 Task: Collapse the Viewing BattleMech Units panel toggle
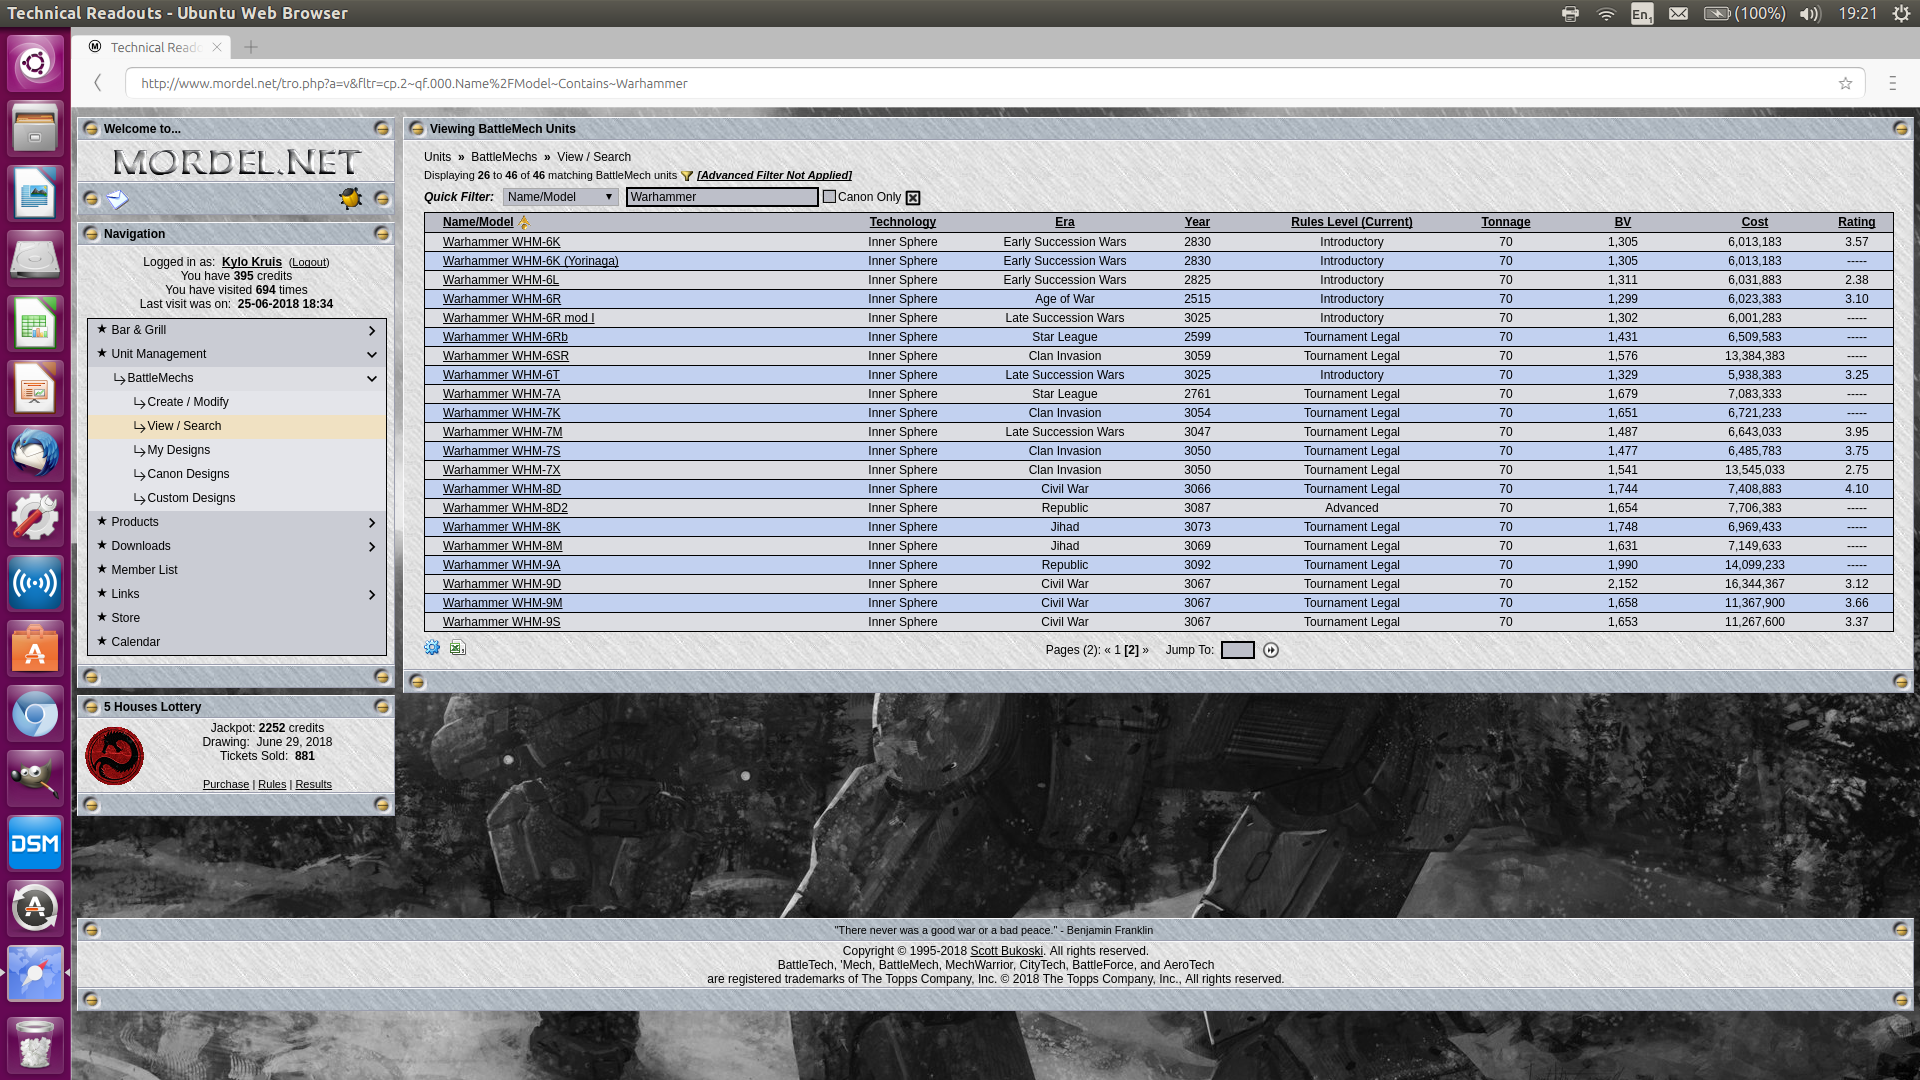click(x=1900, y=128)
